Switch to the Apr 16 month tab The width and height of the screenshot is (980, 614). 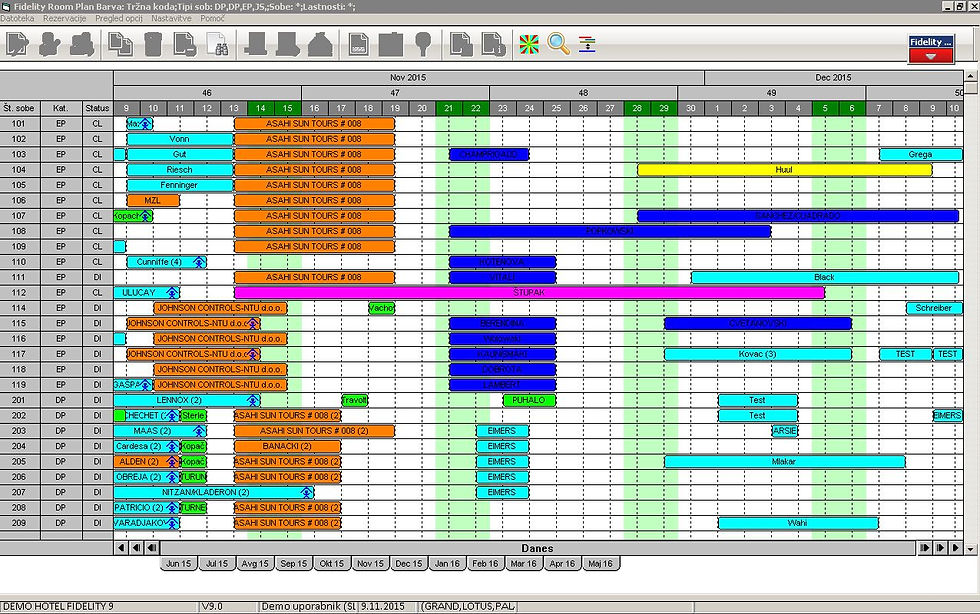pyautogui.click(x=562, y=564)
